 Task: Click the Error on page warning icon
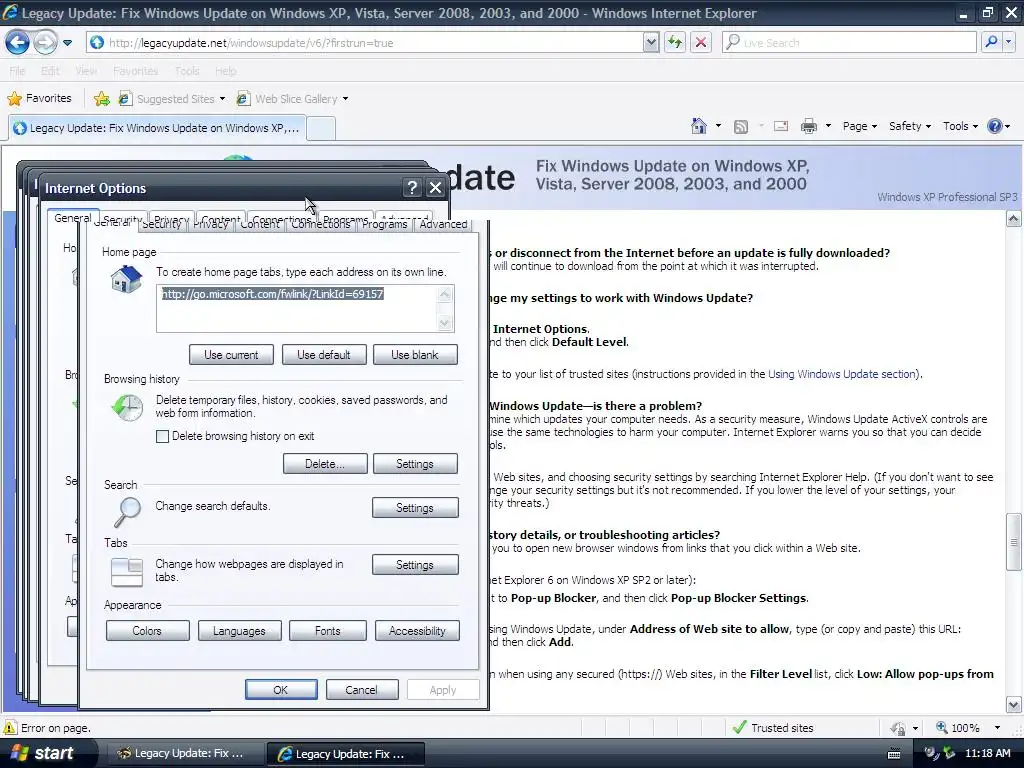pos(10,728)
